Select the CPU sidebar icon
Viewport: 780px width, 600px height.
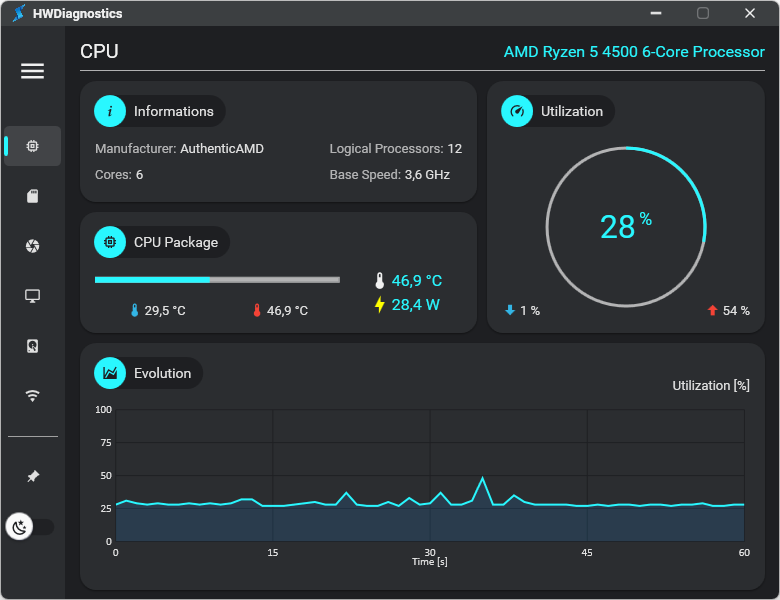coord(32,146)
